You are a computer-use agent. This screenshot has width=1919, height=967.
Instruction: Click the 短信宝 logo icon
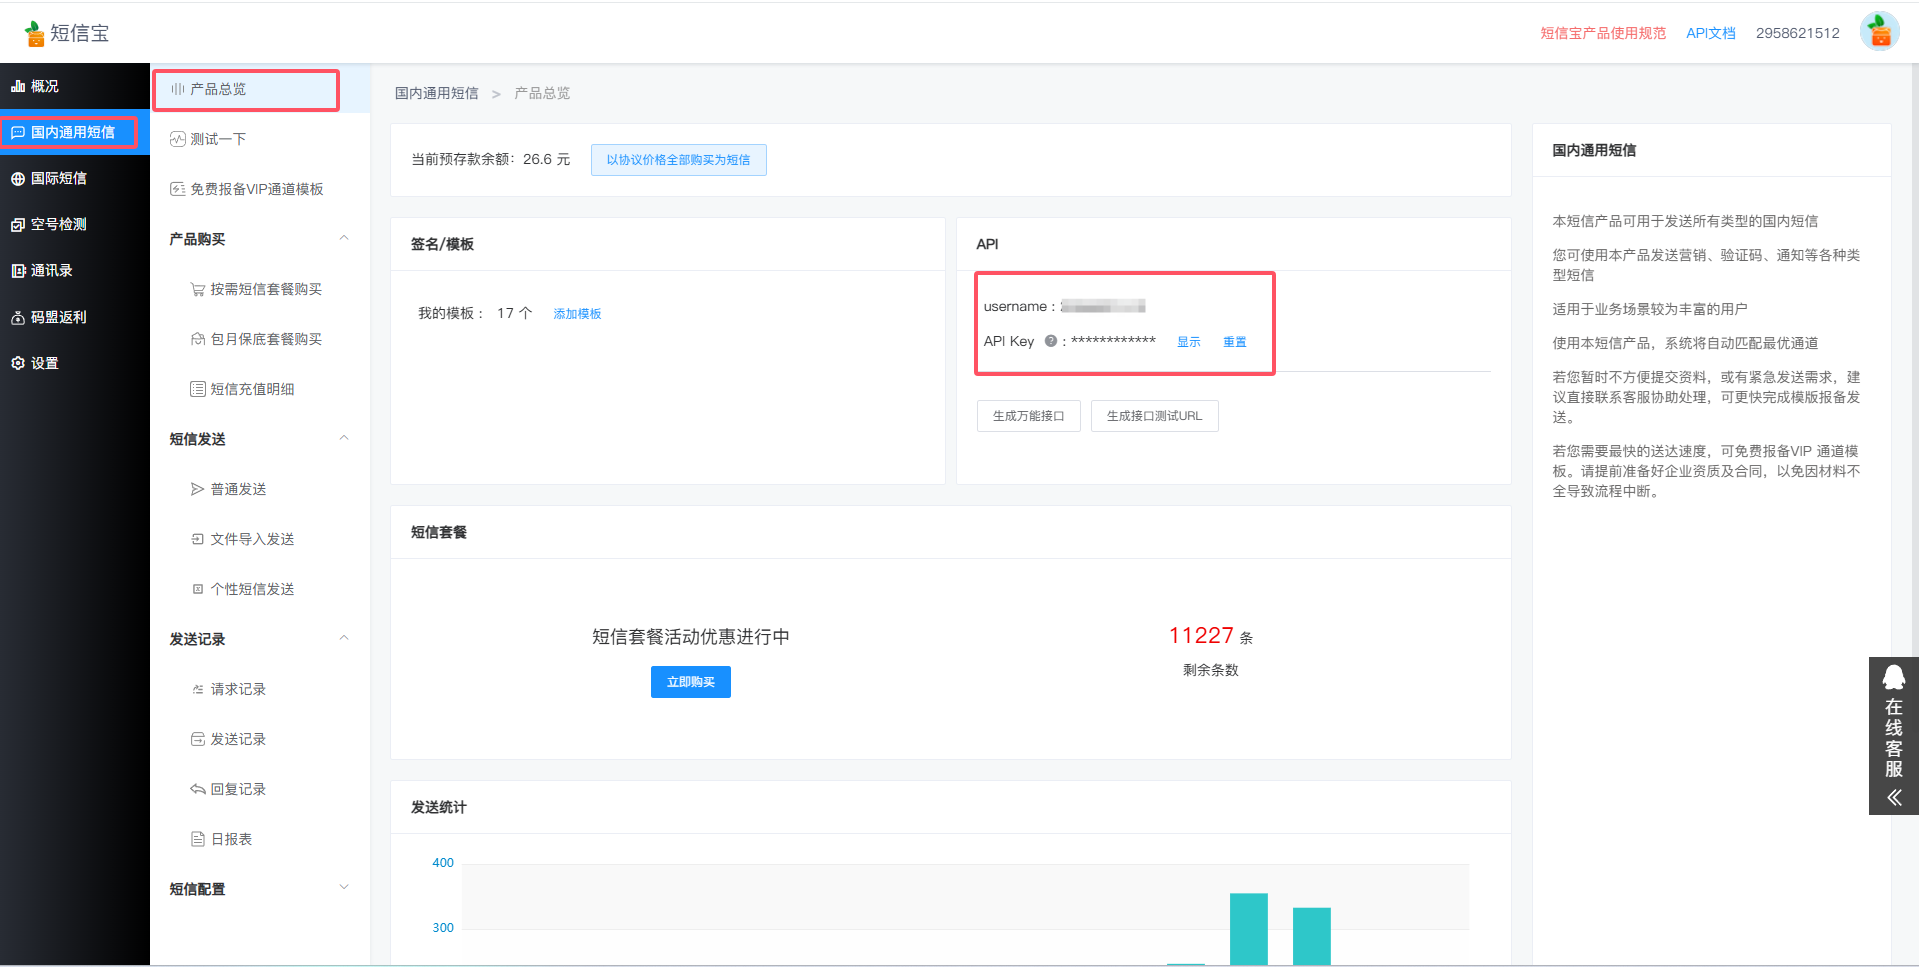pyautogui.click(x=34, y=33)
